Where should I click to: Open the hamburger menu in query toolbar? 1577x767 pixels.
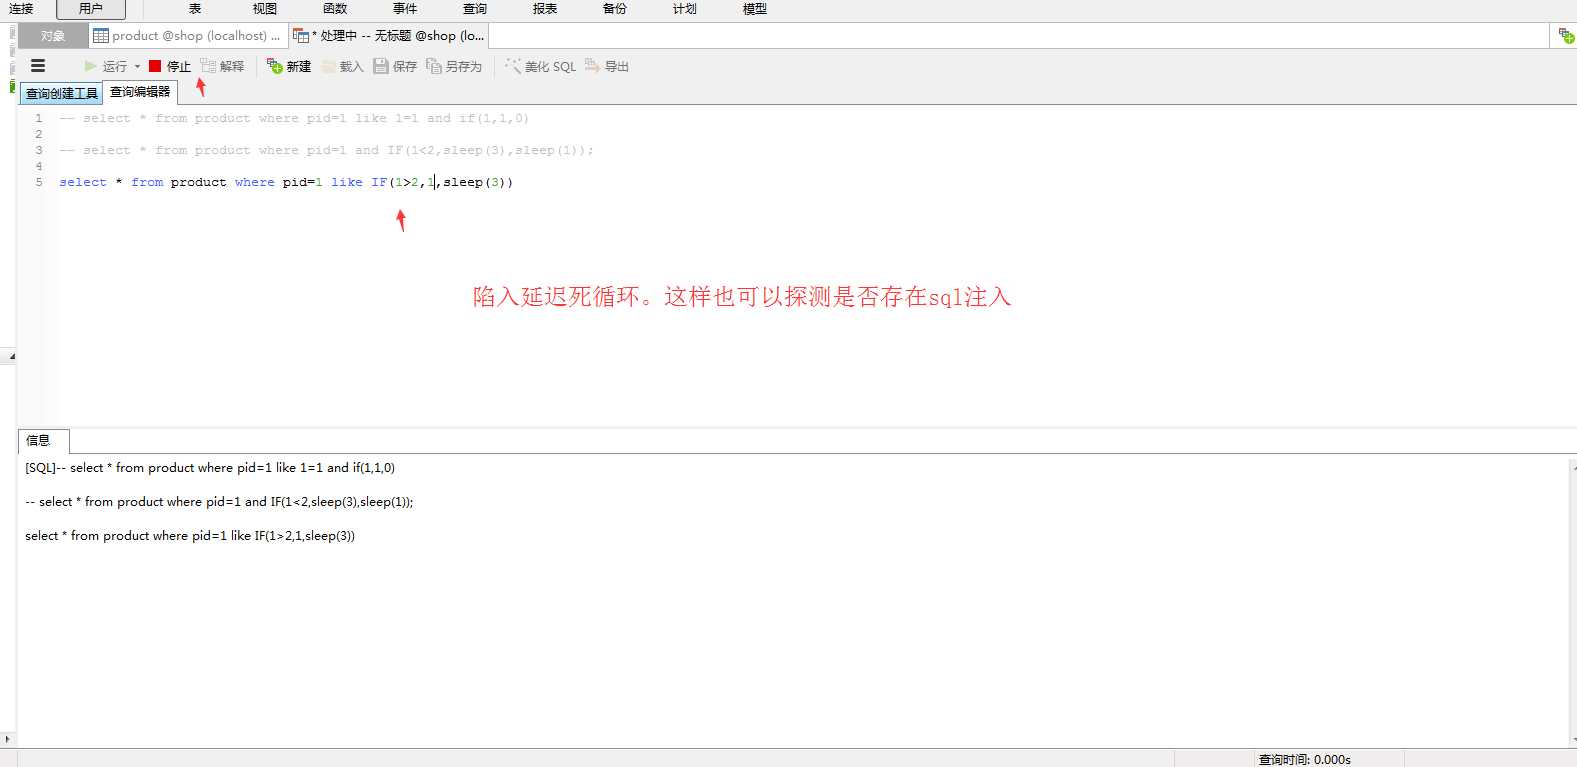38,66
